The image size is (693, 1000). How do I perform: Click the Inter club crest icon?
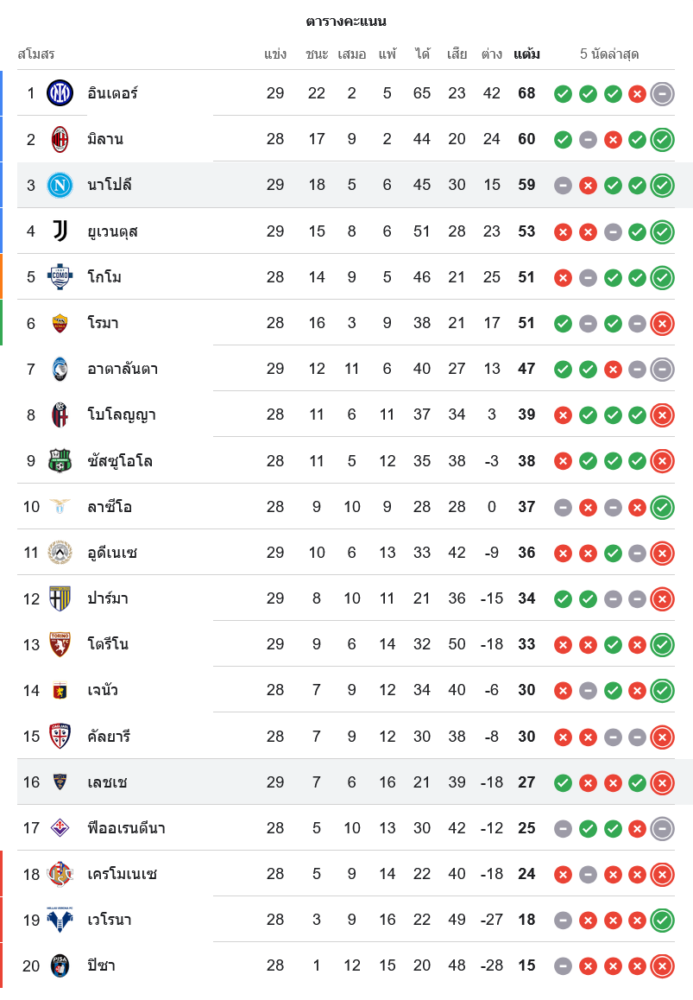click(60, 93)
